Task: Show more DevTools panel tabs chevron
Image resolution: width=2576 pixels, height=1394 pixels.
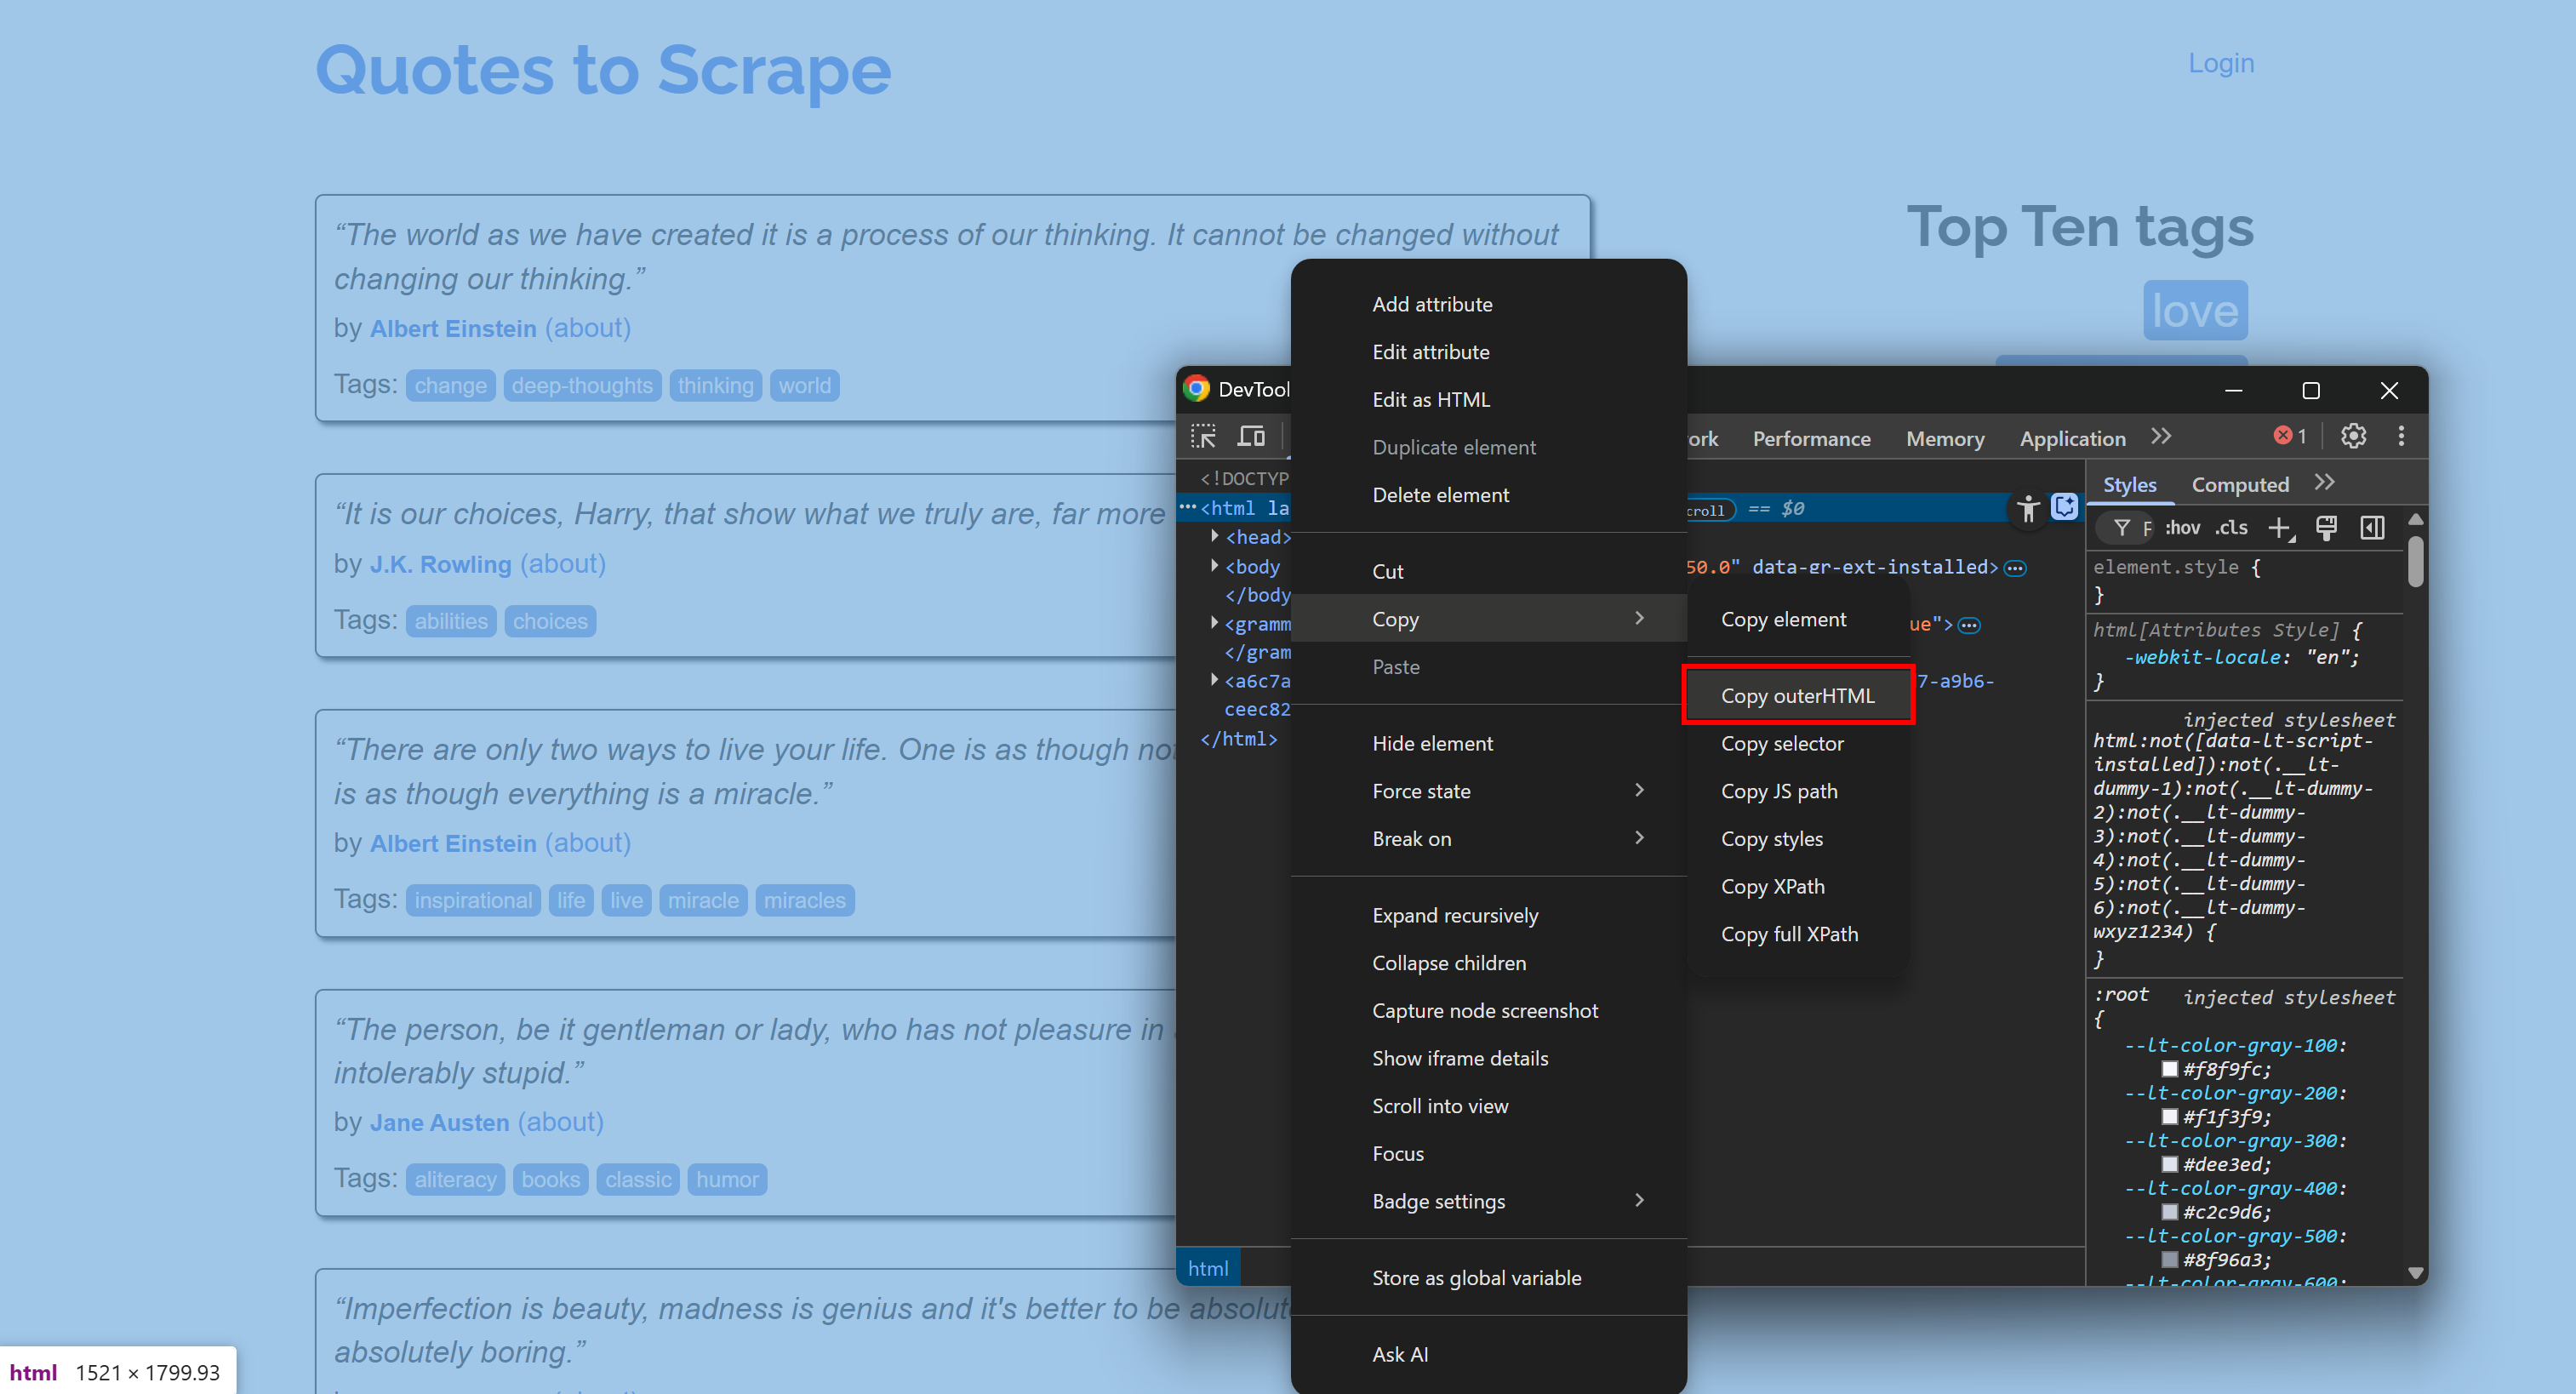Action: coord(2161,437)
